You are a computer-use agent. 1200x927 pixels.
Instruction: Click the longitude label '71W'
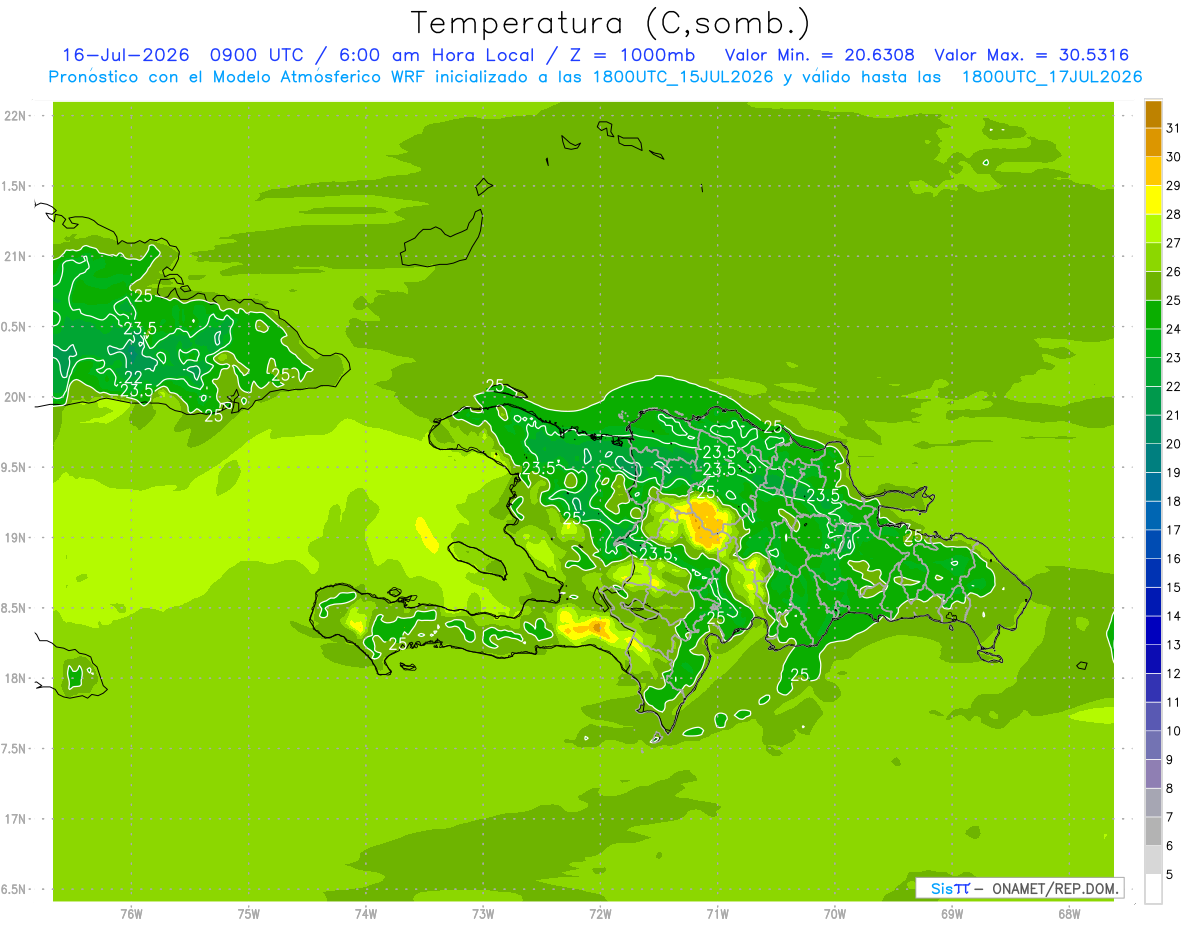click(x=717, y=914)
